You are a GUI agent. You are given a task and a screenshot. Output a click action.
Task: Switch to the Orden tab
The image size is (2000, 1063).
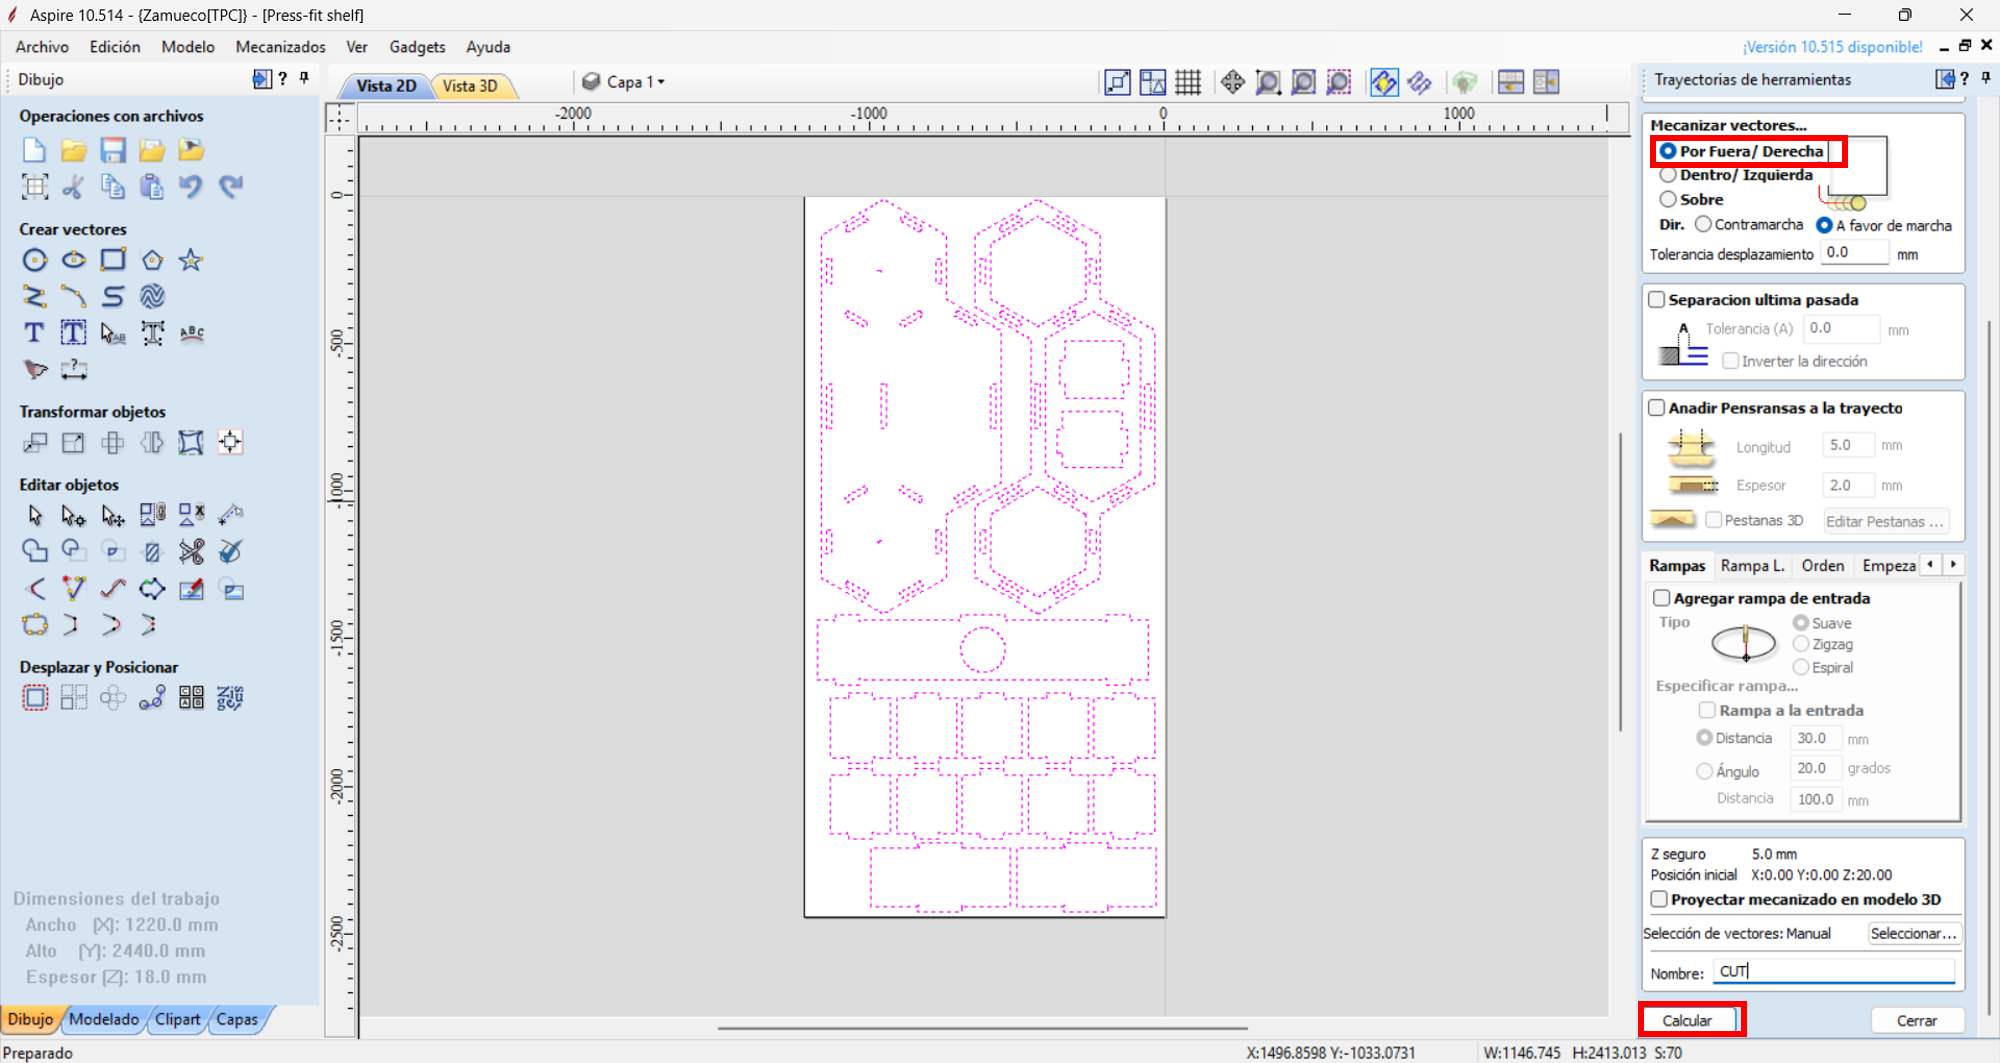pos(1822,565)
